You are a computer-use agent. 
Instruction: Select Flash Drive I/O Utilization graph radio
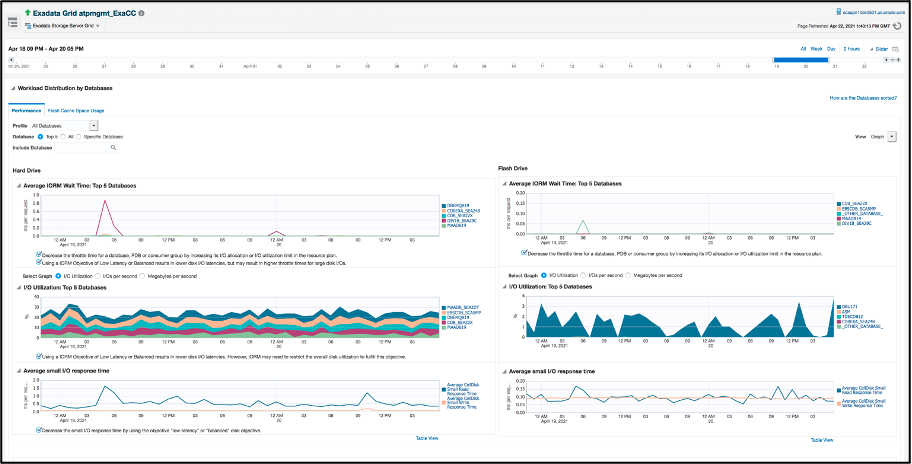tap(544, 275)
